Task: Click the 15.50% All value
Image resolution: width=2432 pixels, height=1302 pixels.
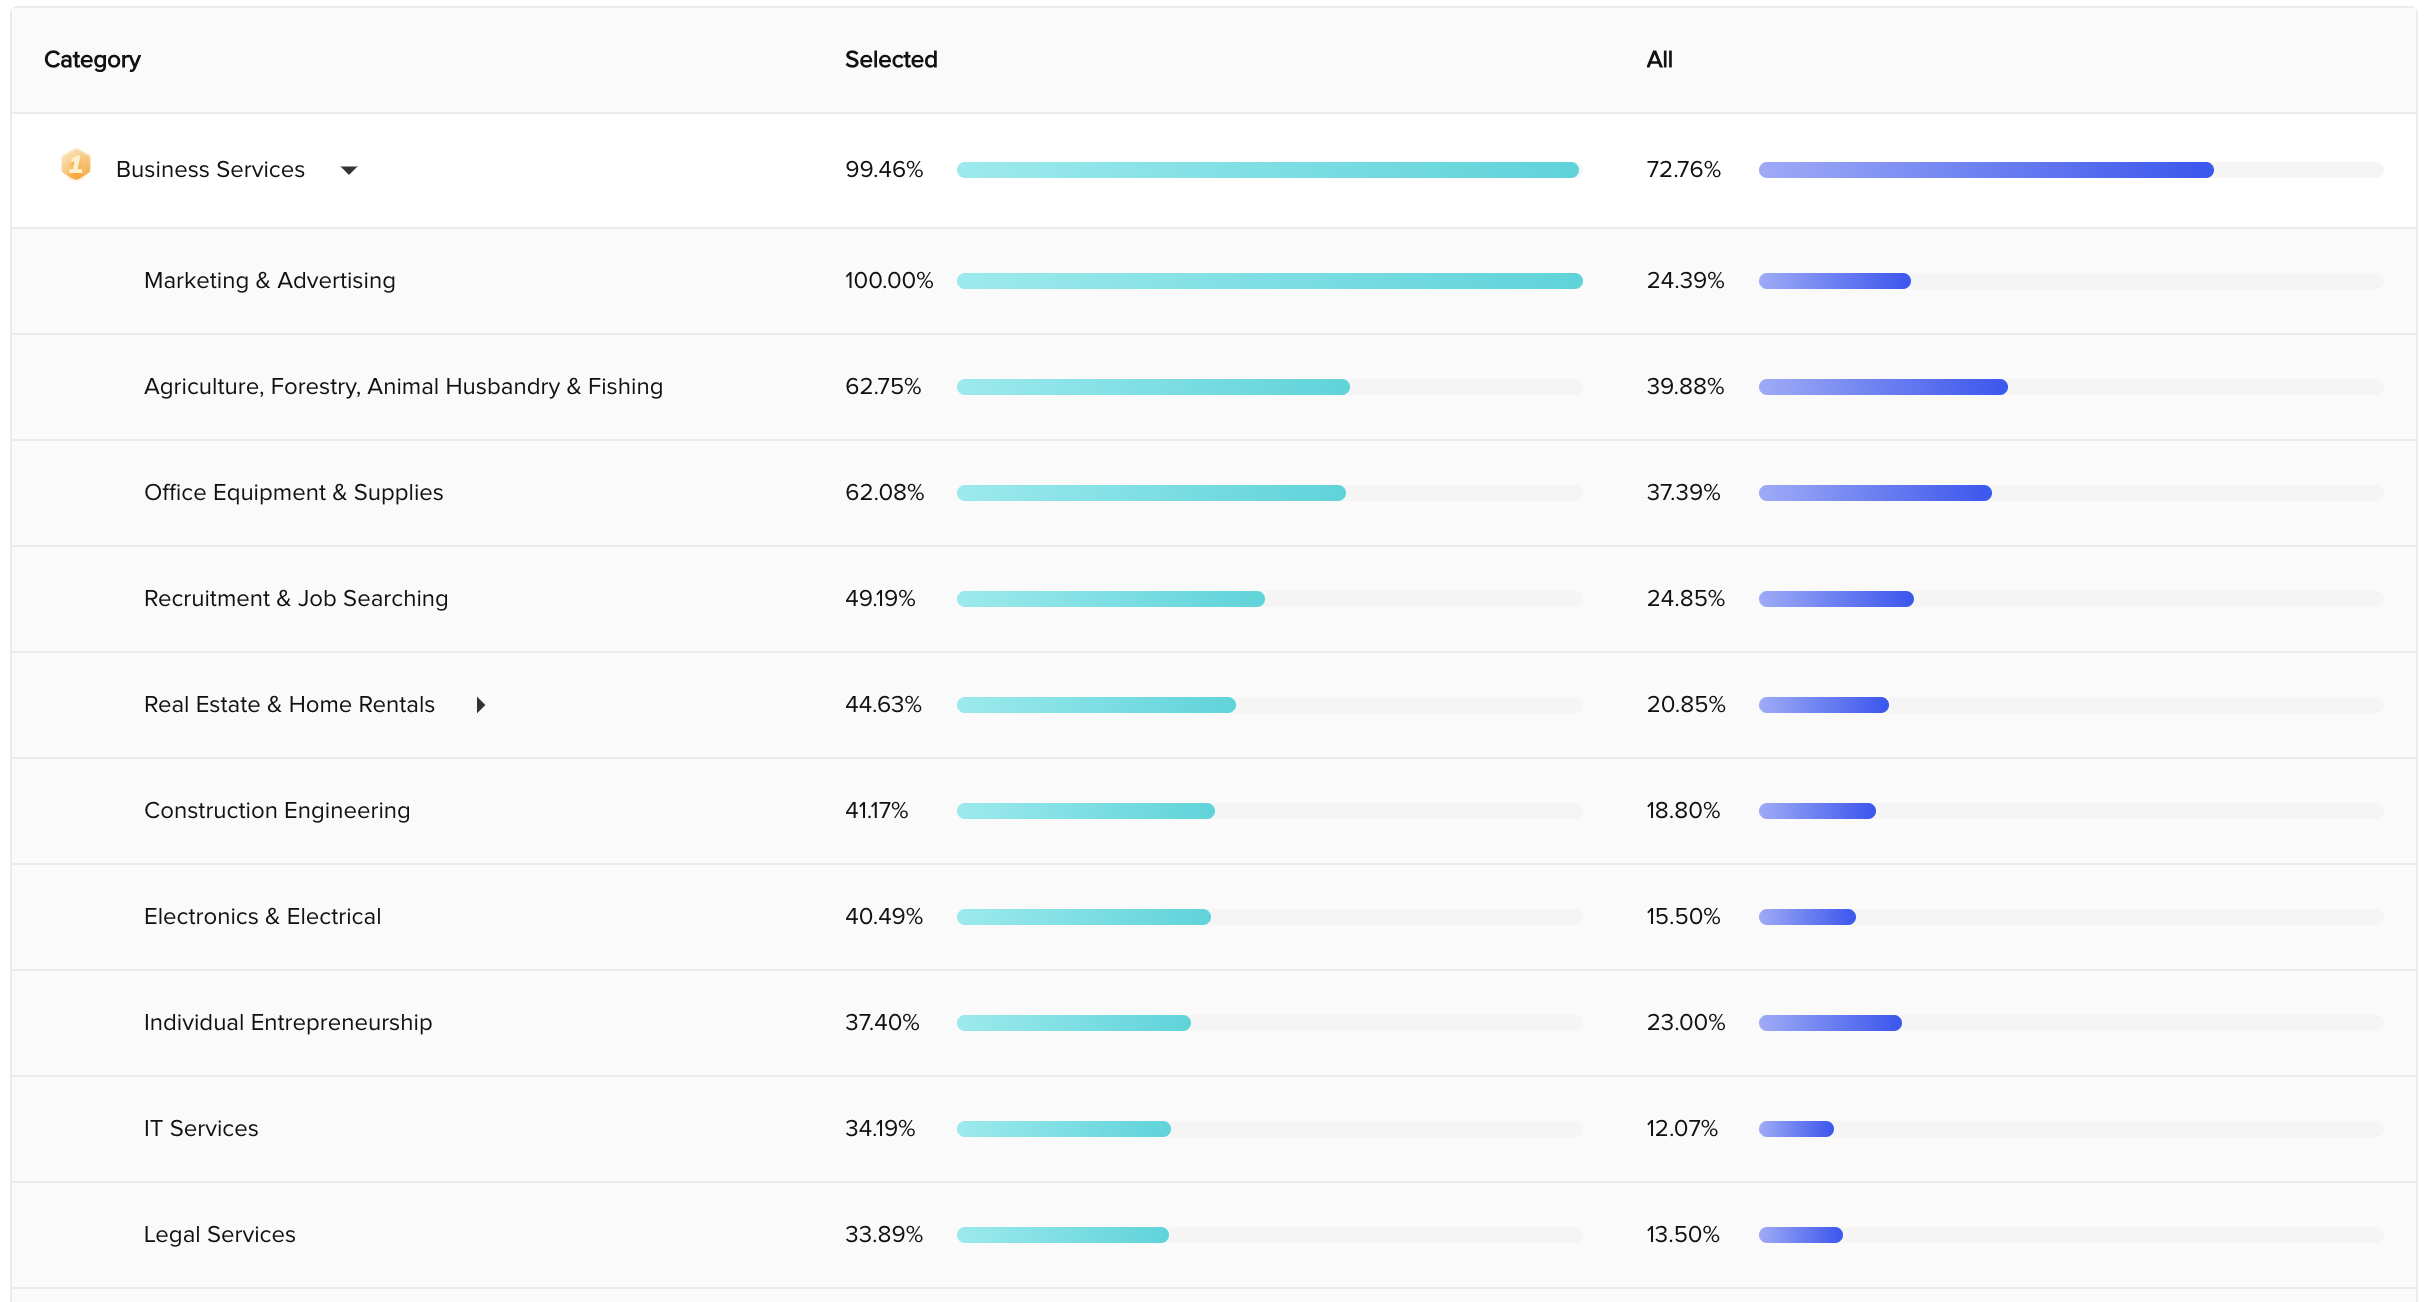Action: coord(1683,917)
